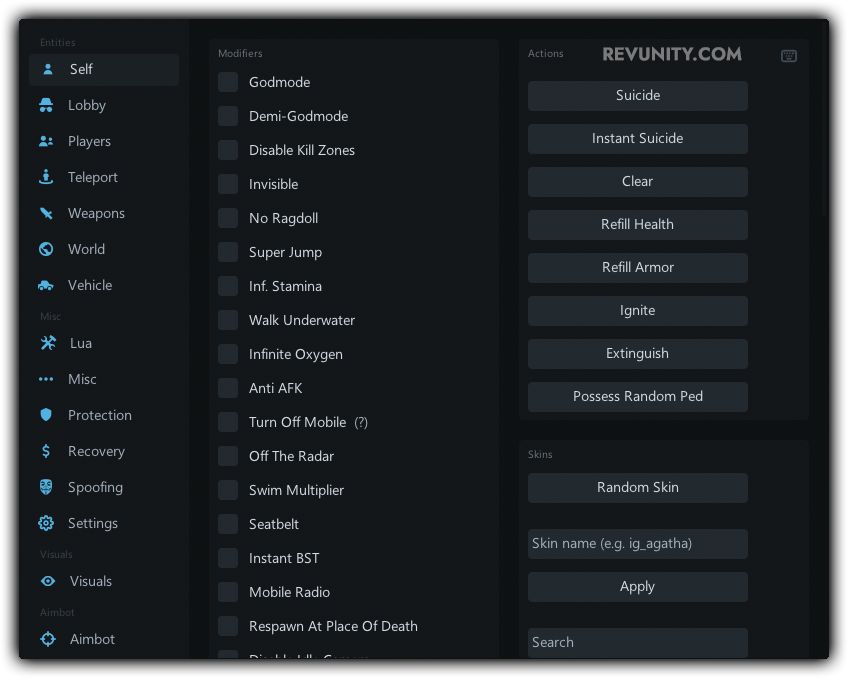Go to the Aimbot section
Screen dimensions: 848x678
(x=92, y=639)
